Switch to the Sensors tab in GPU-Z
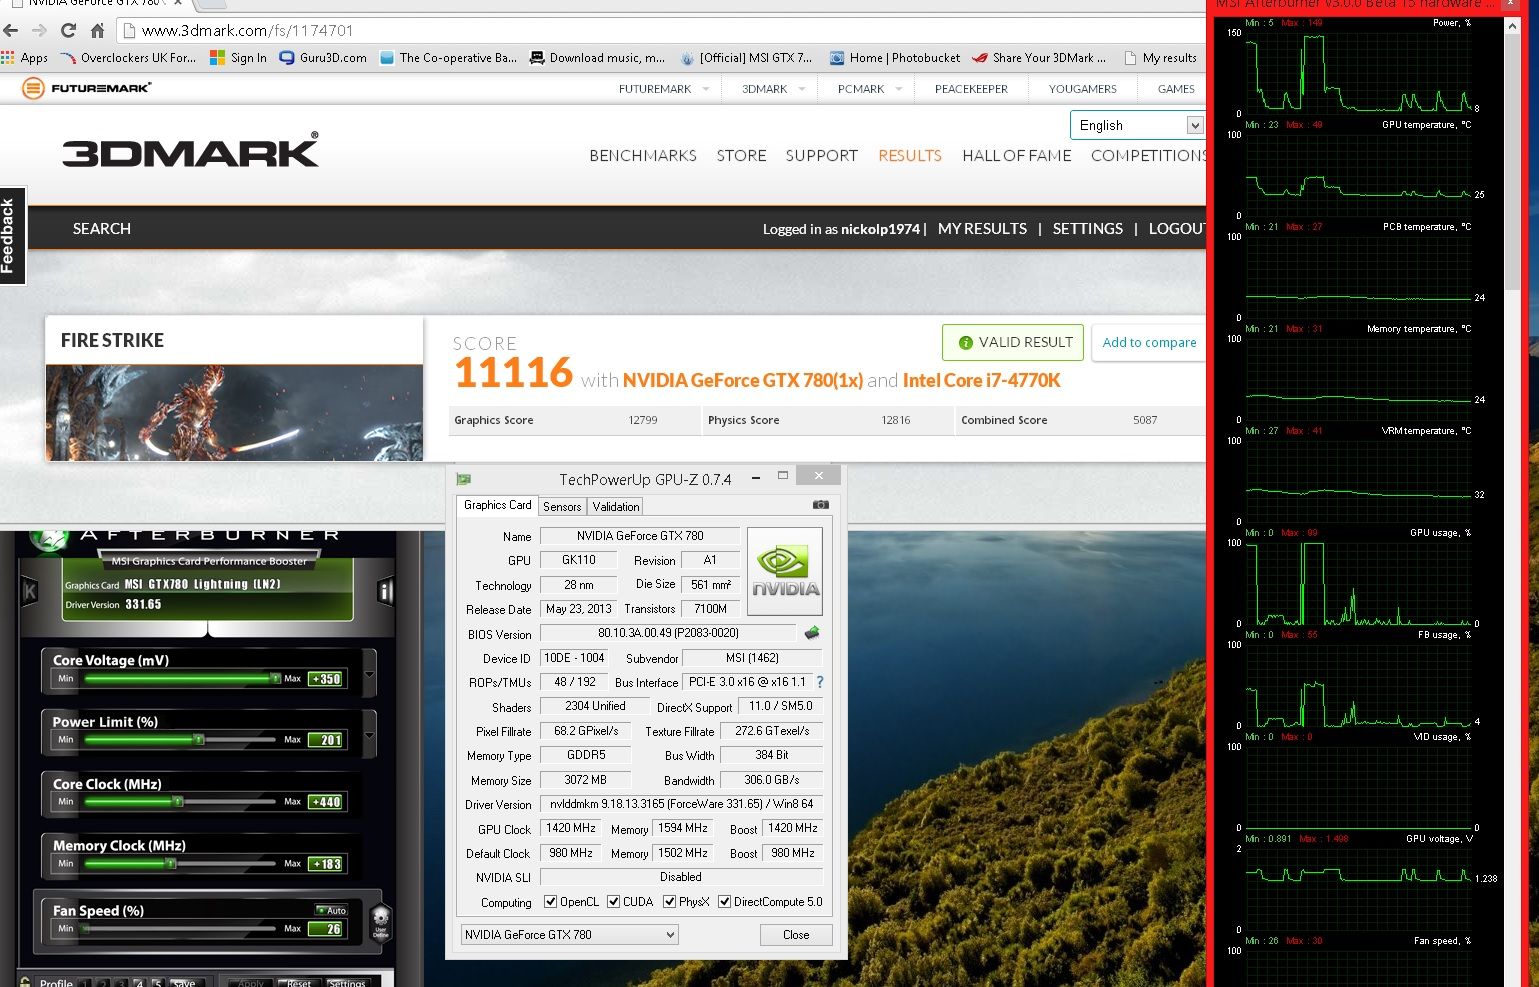This screenshot has width=1539, height=987. click(562, 507)
